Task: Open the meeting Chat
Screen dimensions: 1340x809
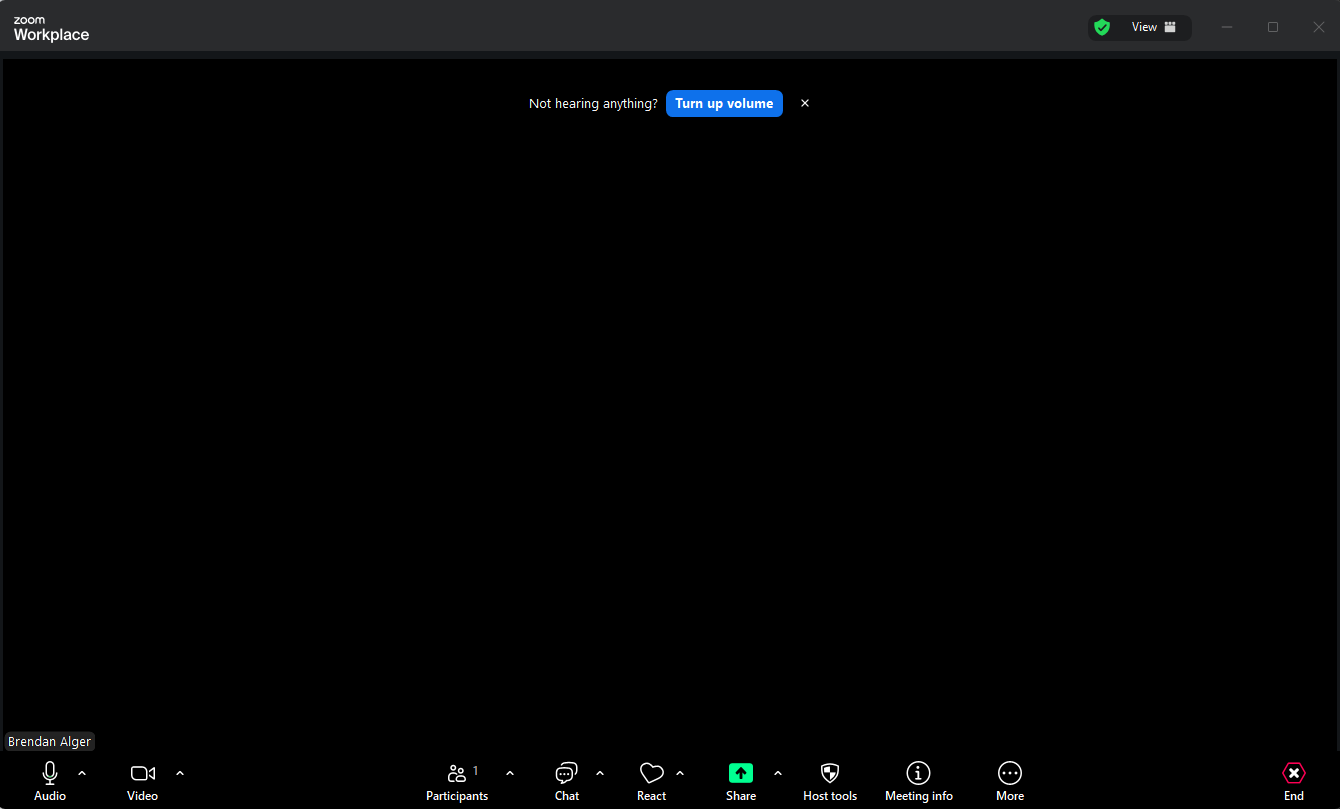Action: pos(566,780)
